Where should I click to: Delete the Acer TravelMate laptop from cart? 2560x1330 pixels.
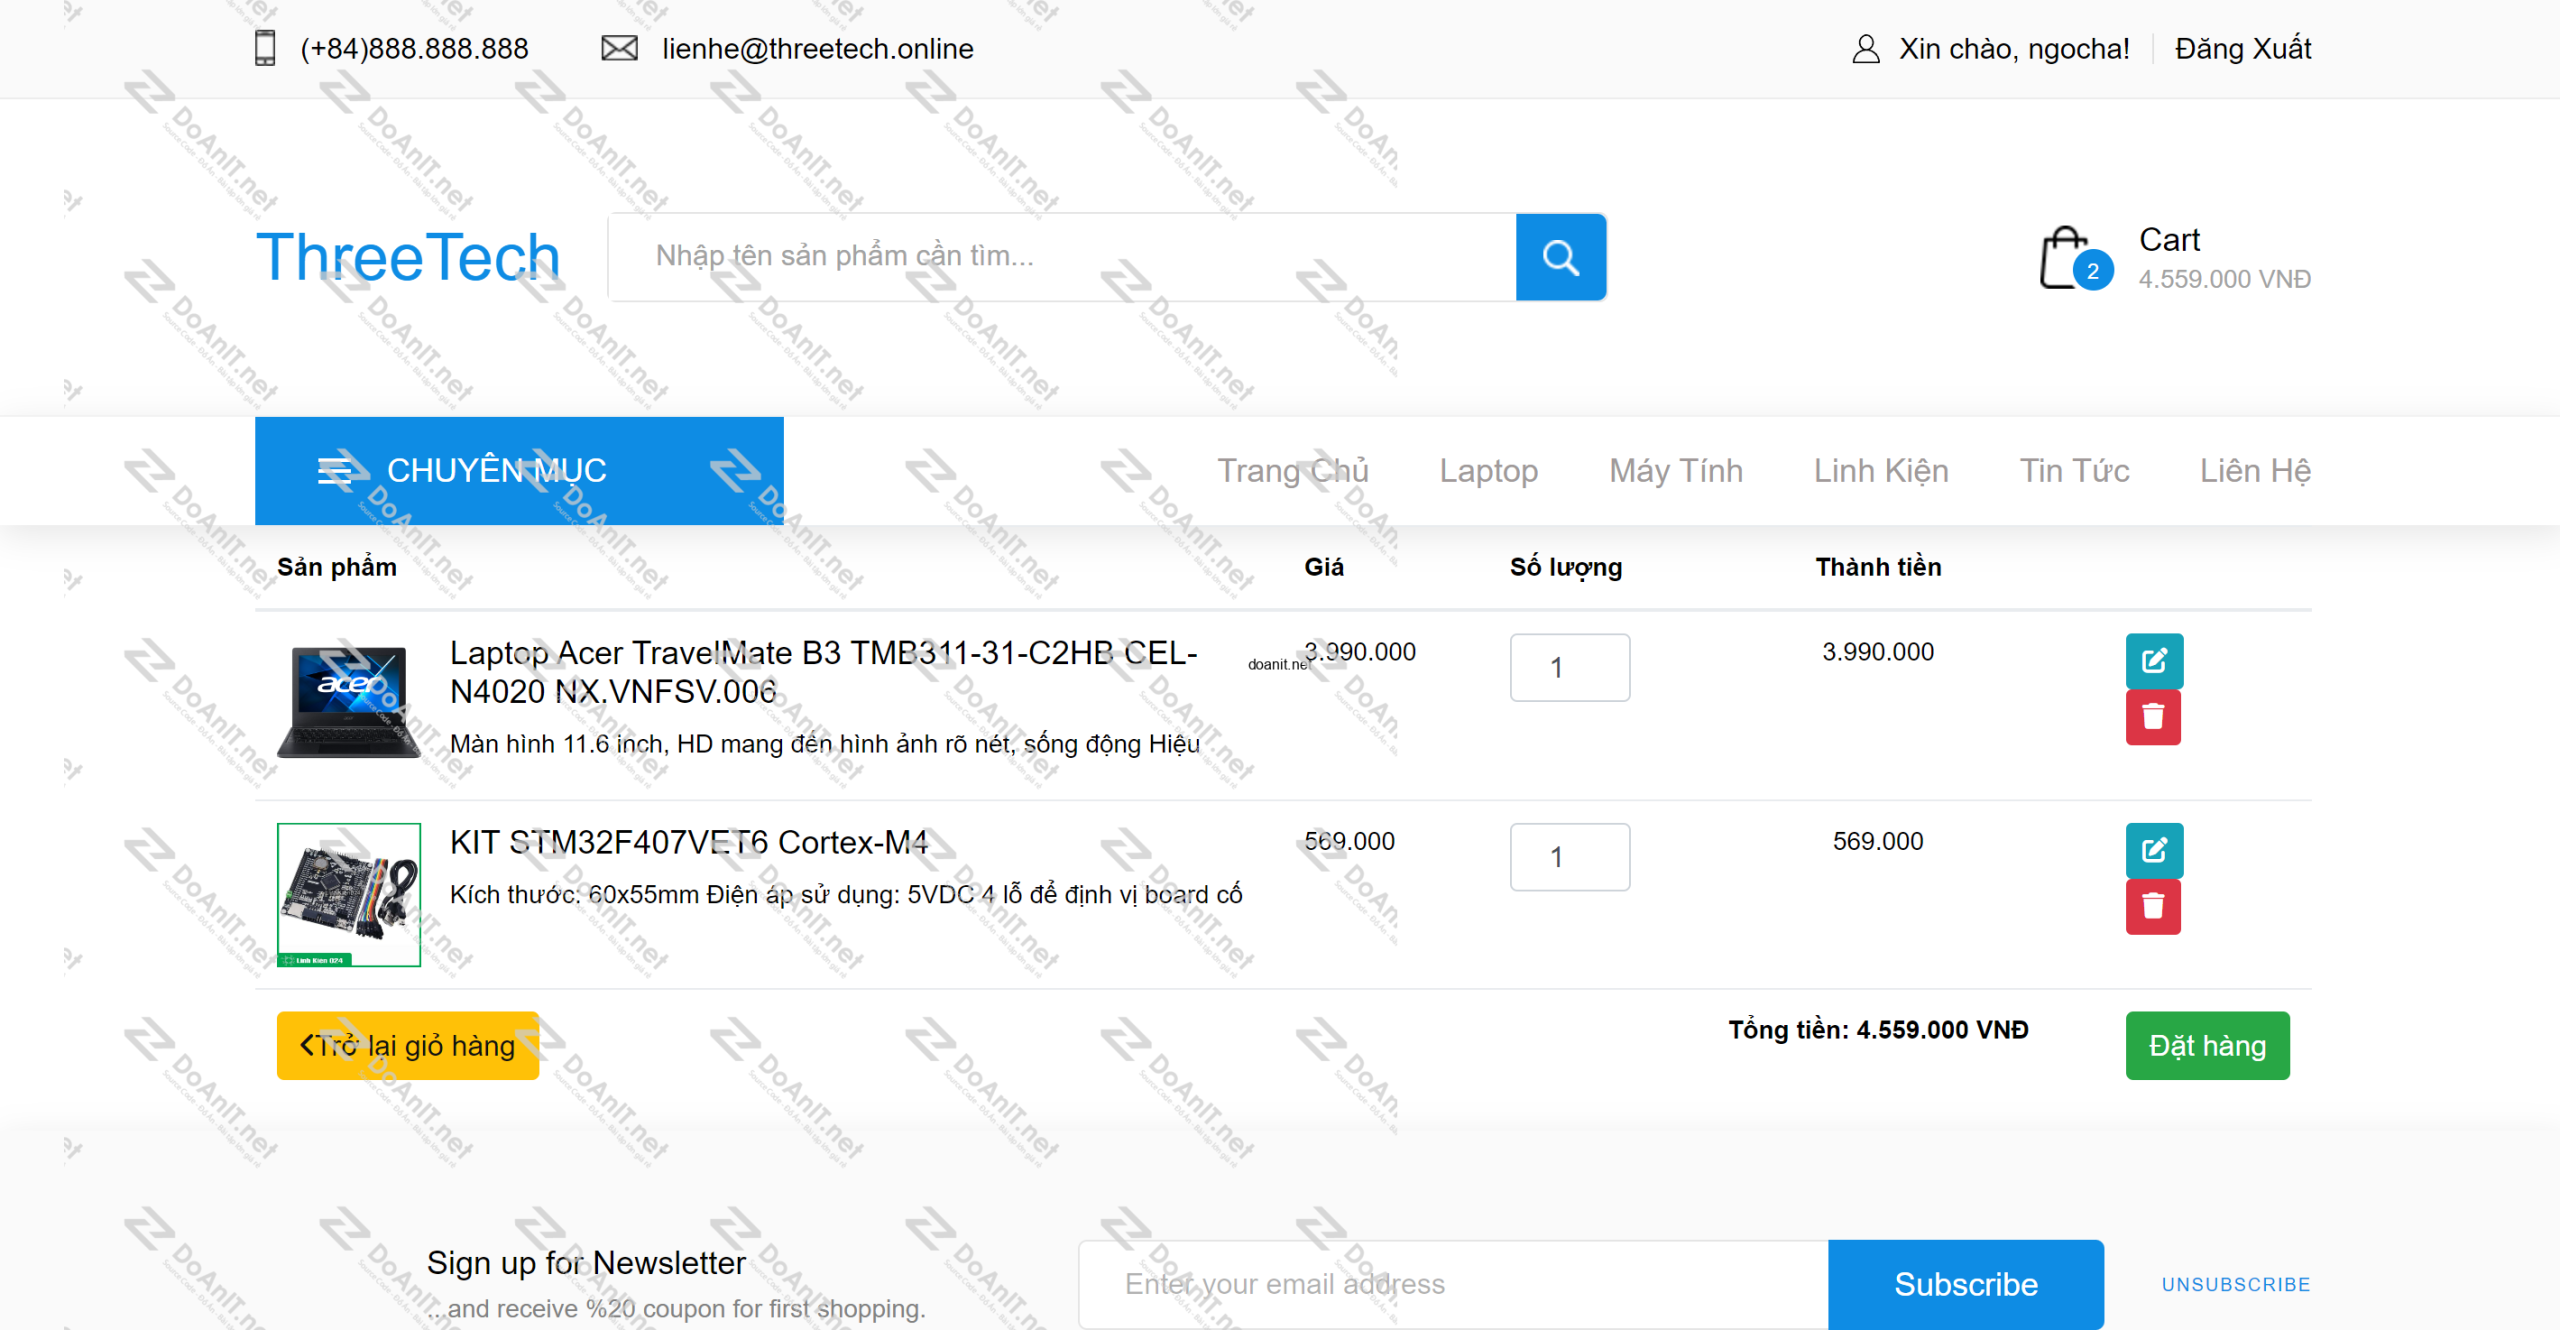2153,717
